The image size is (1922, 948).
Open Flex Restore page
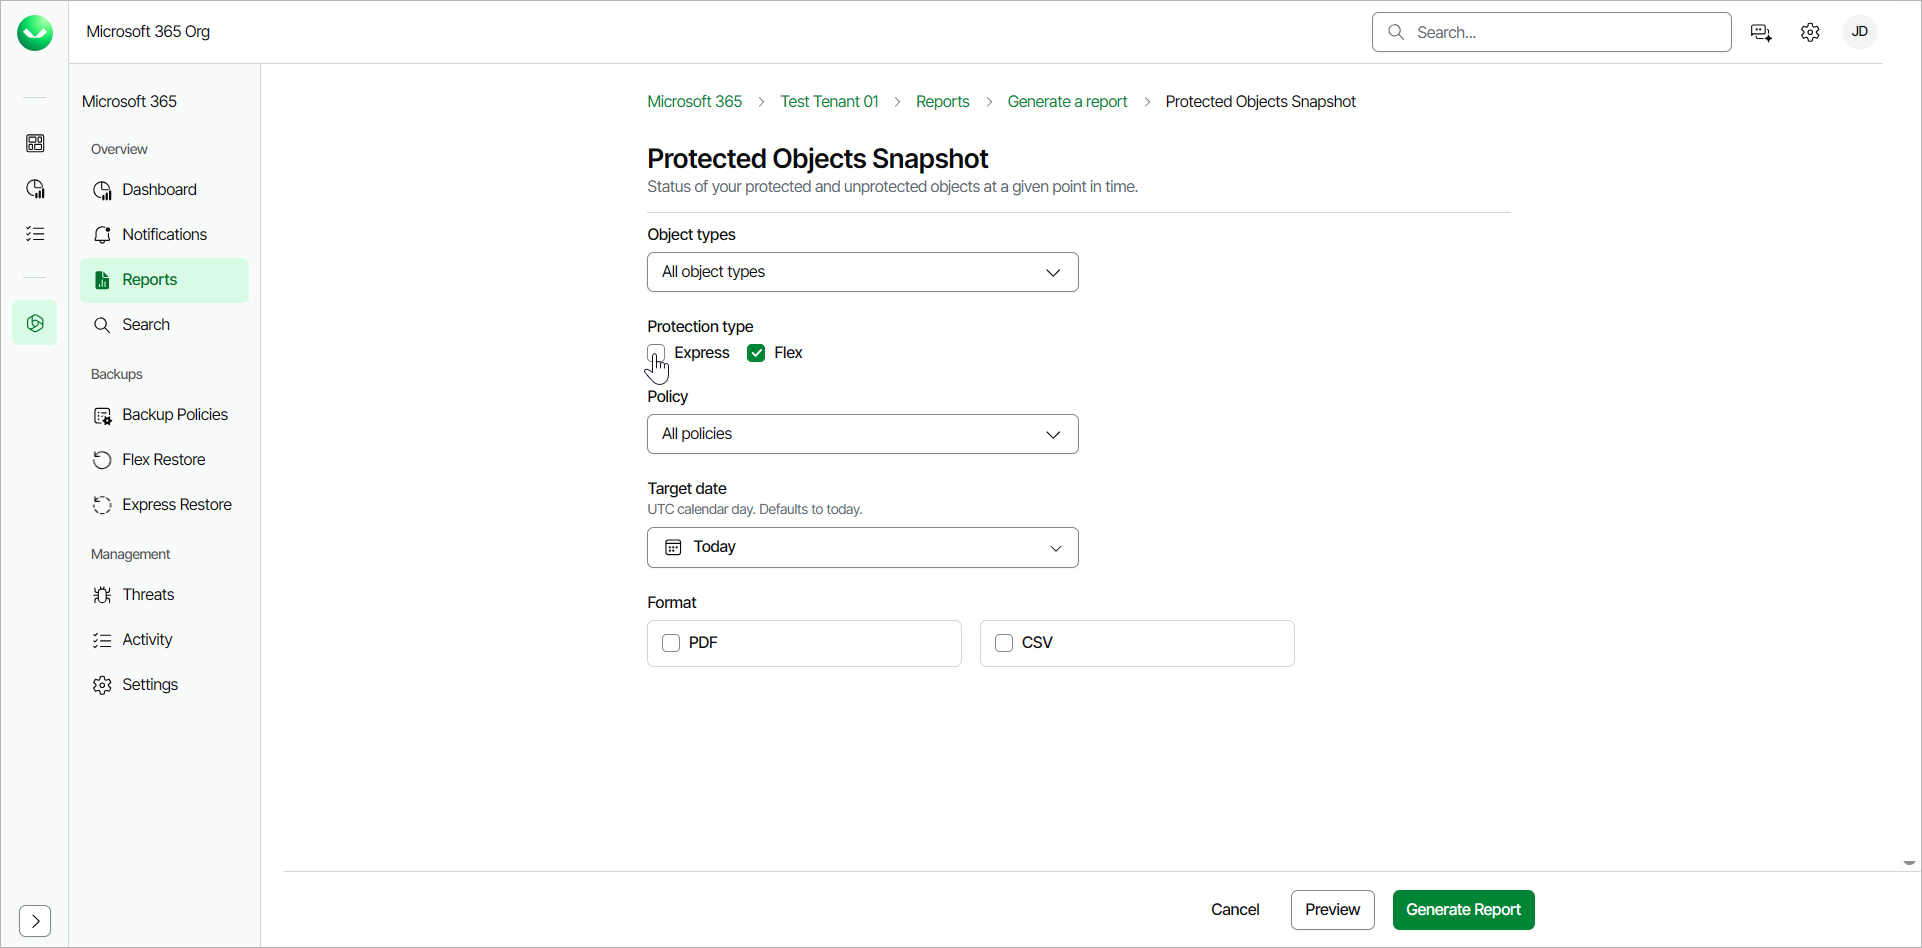(x=164, y=460)
